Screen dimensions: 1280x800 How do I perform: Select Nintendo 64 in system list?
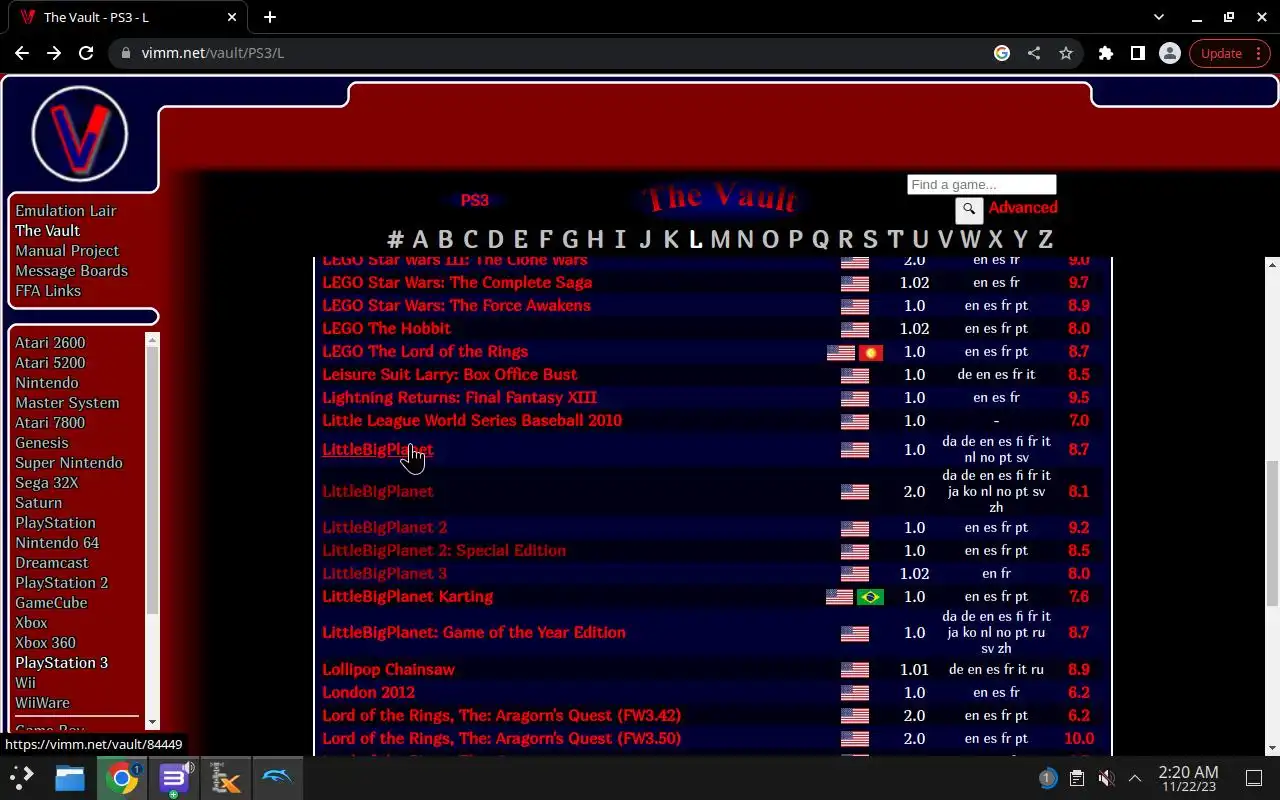pos(57,543)
